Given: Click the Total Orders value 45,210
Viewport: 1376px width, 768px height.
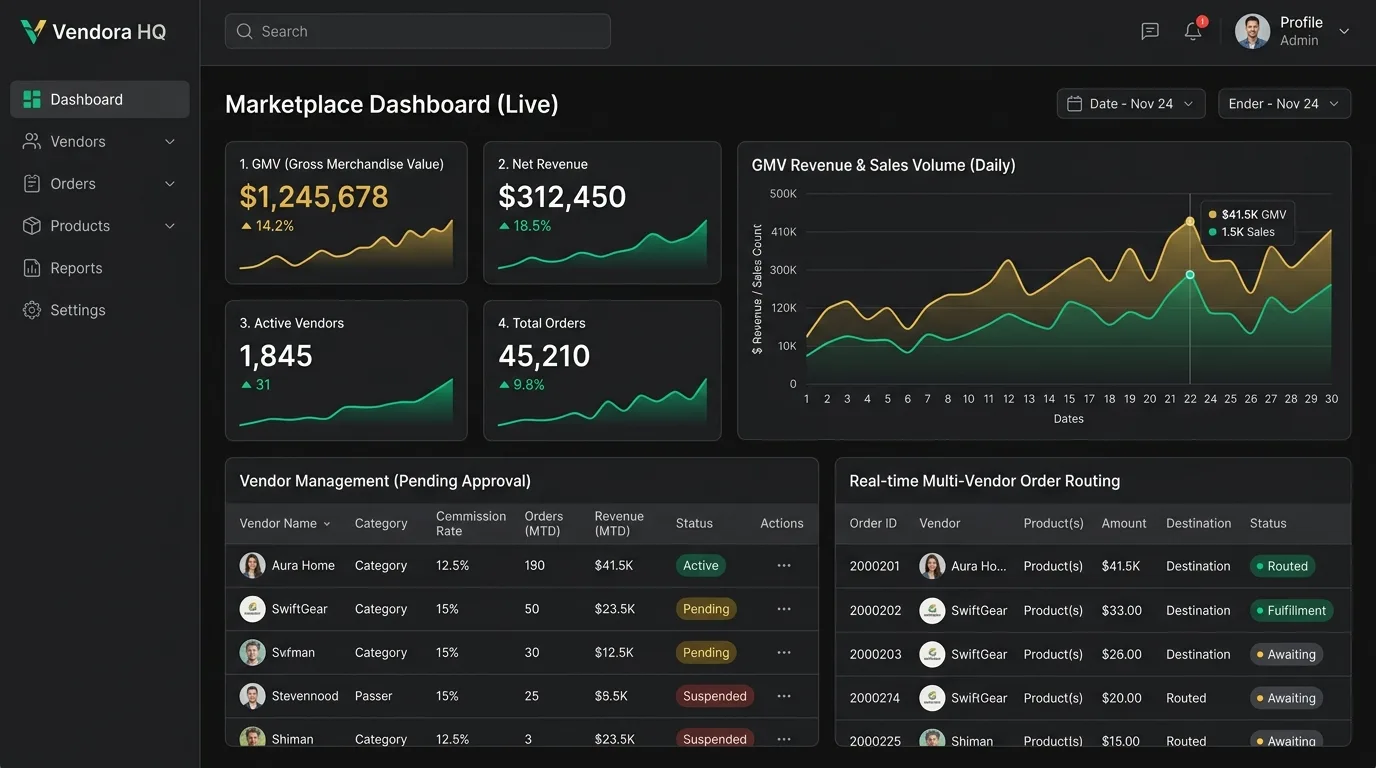Looking at the screenshot, I should (x=544, y=356).
